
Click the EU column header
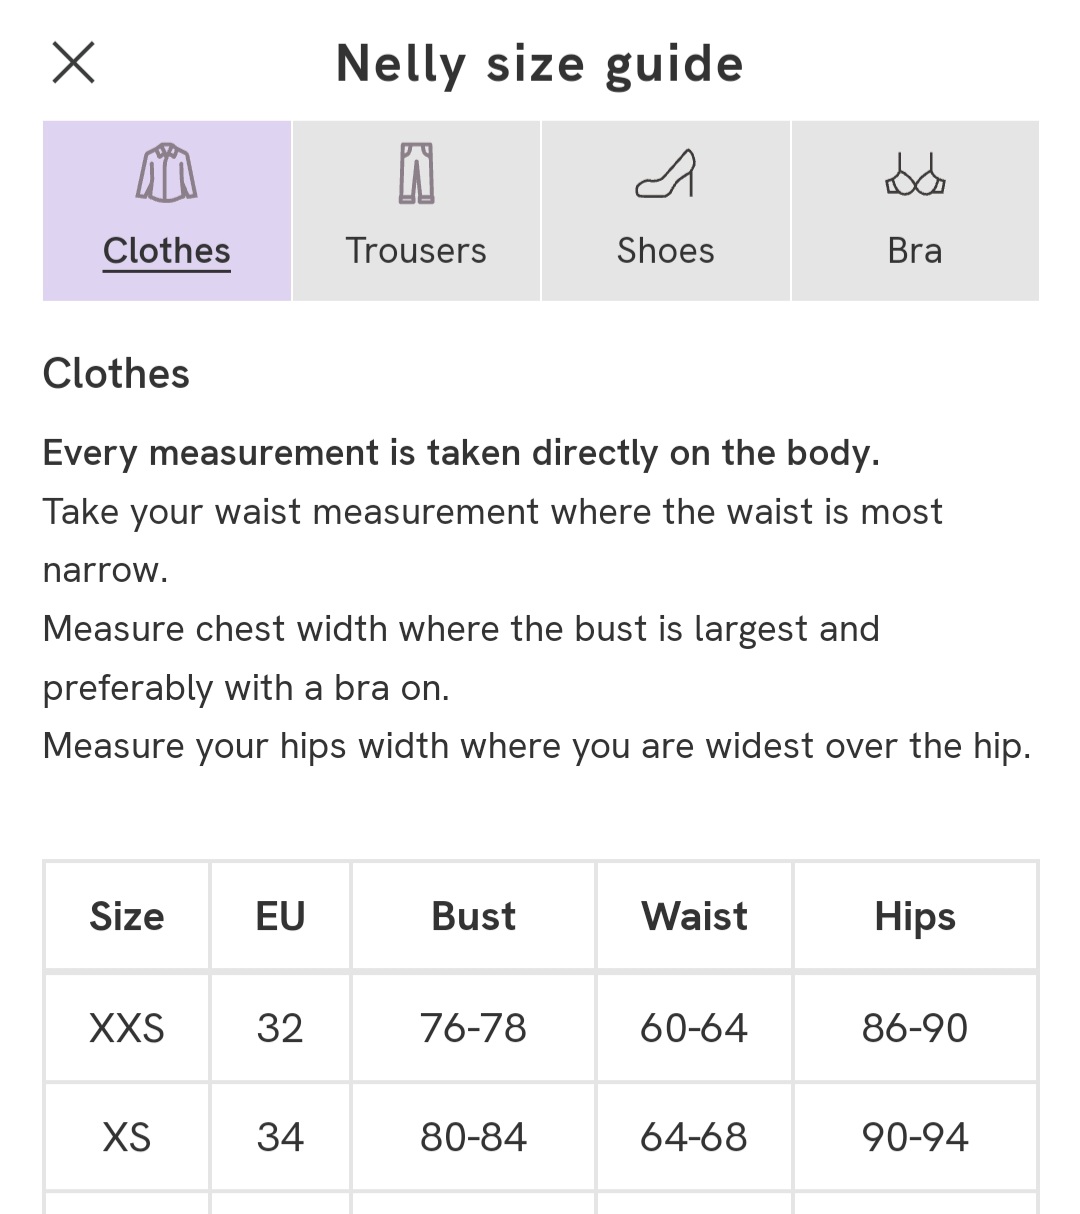tap(280, 916)
